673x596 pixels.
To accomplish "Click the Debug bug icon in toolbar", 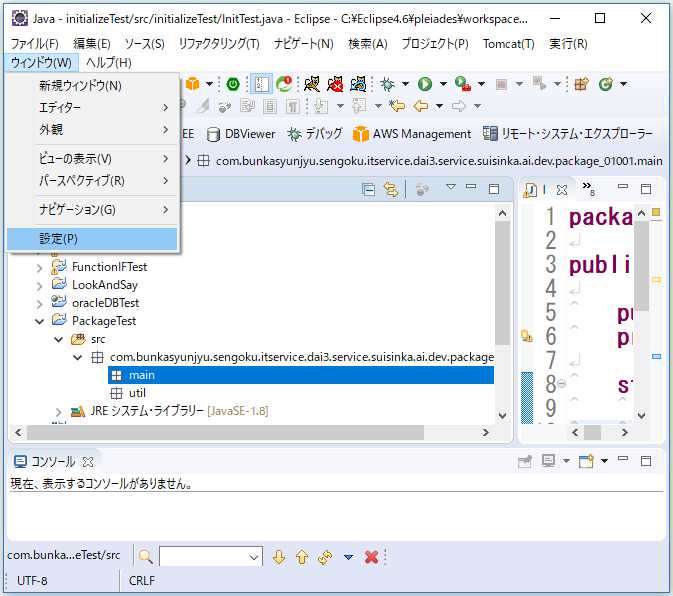I will point(387,84).
